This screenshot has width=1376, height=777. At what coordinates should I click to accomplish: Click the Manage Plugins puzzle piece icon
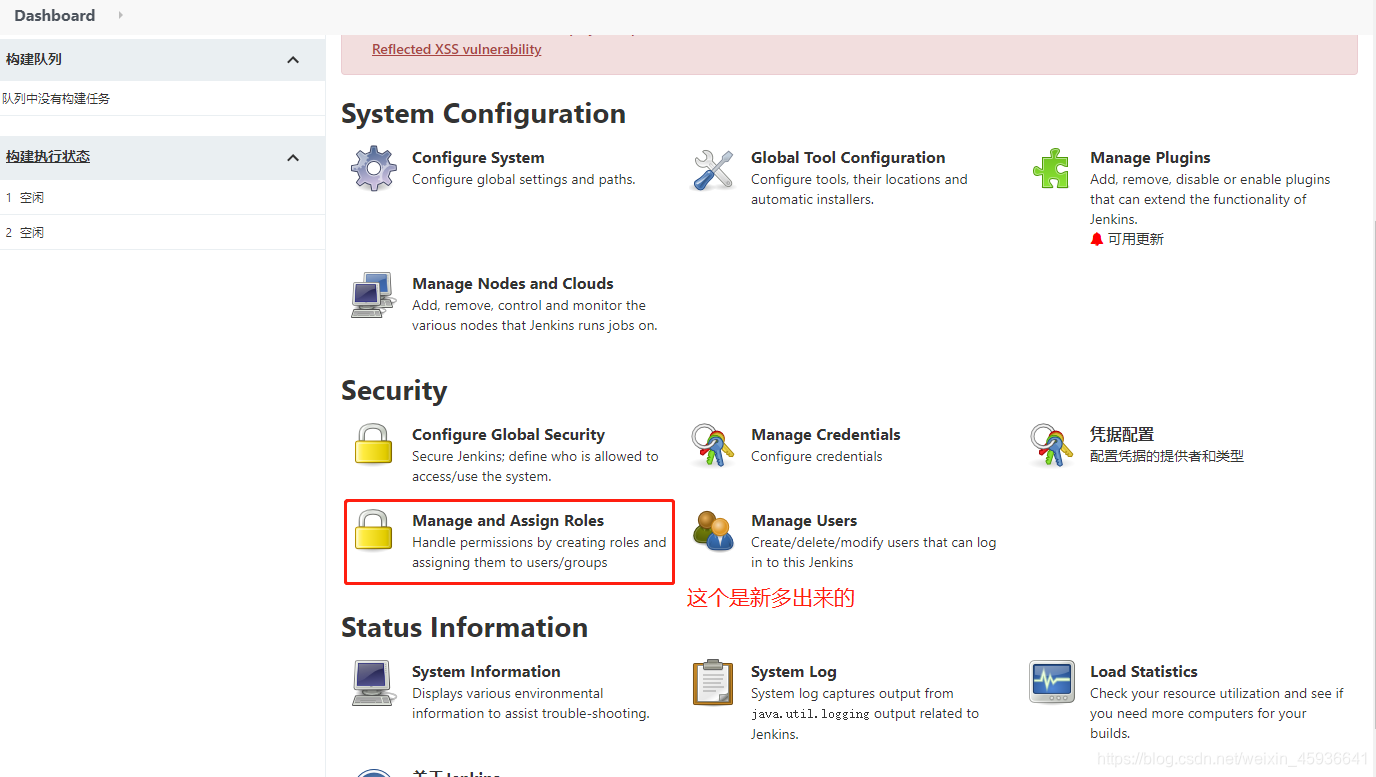coord(1051,168)
